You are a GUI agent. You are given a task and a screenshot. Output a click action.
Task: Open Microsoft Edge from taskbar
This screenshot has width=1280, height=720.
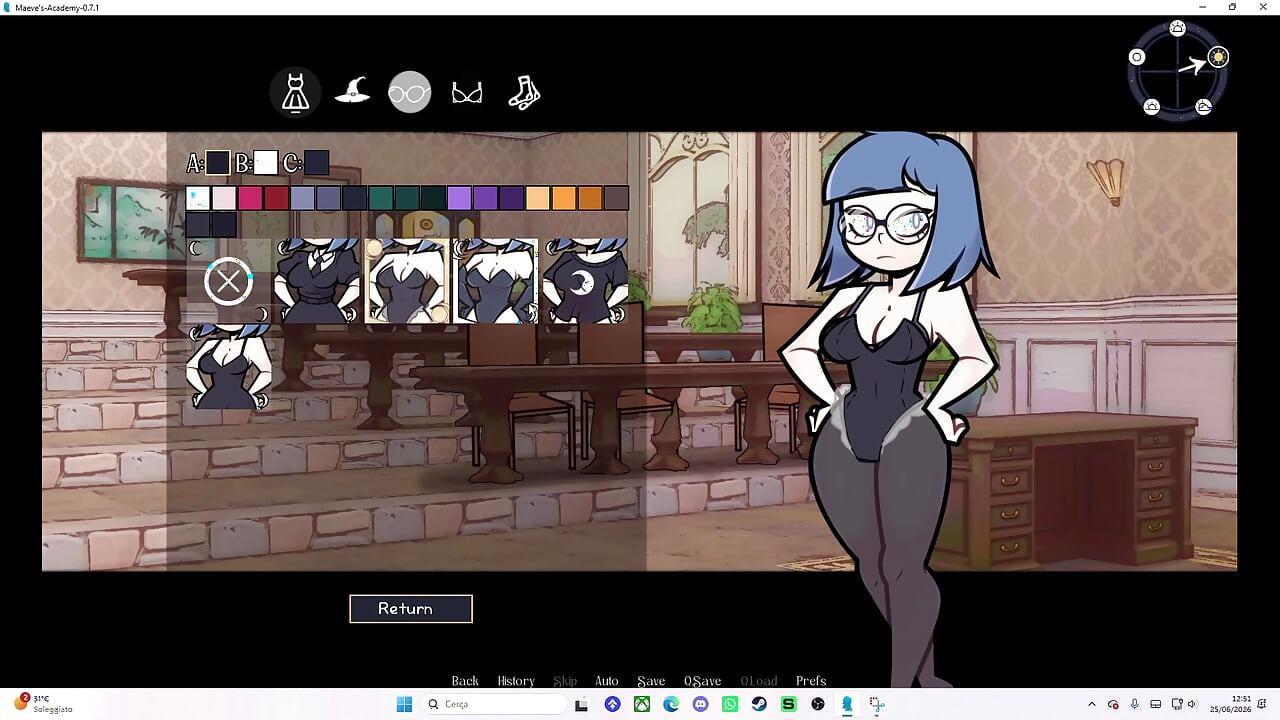pyautogui.click(x=671, y=704)
